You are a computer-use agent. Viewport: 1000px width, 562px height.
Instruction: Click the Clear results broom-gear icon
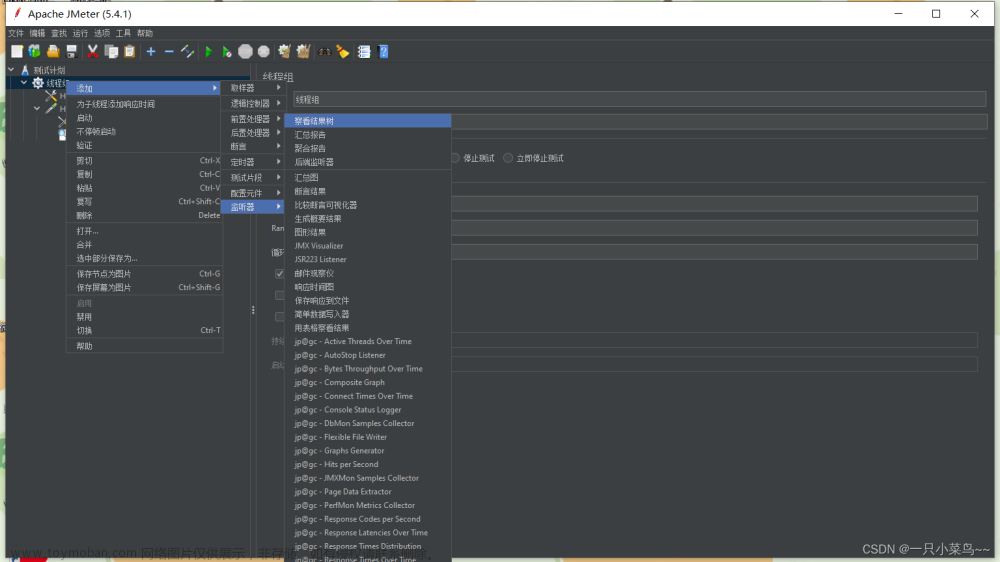pyautogui.click(x=284, y=52)
